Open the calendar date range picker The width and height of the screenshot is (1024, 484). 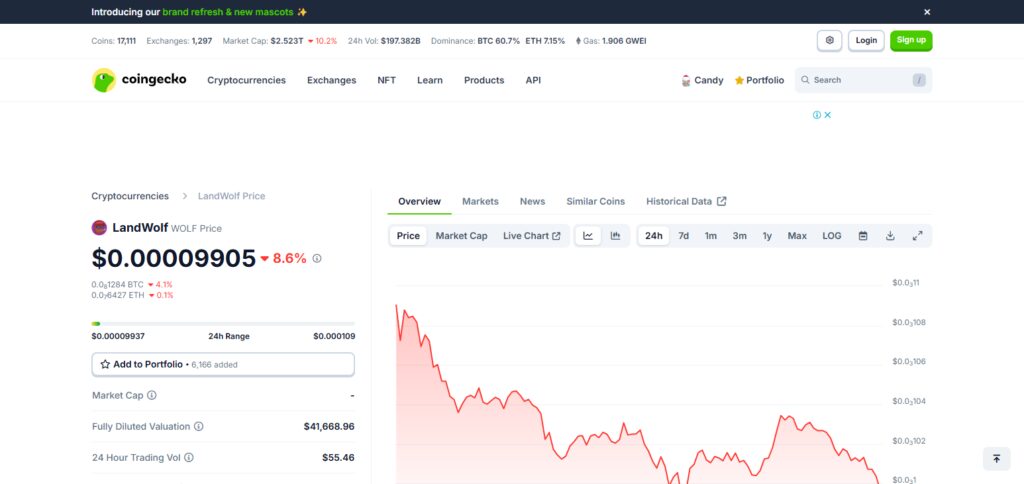click(863, 236)
